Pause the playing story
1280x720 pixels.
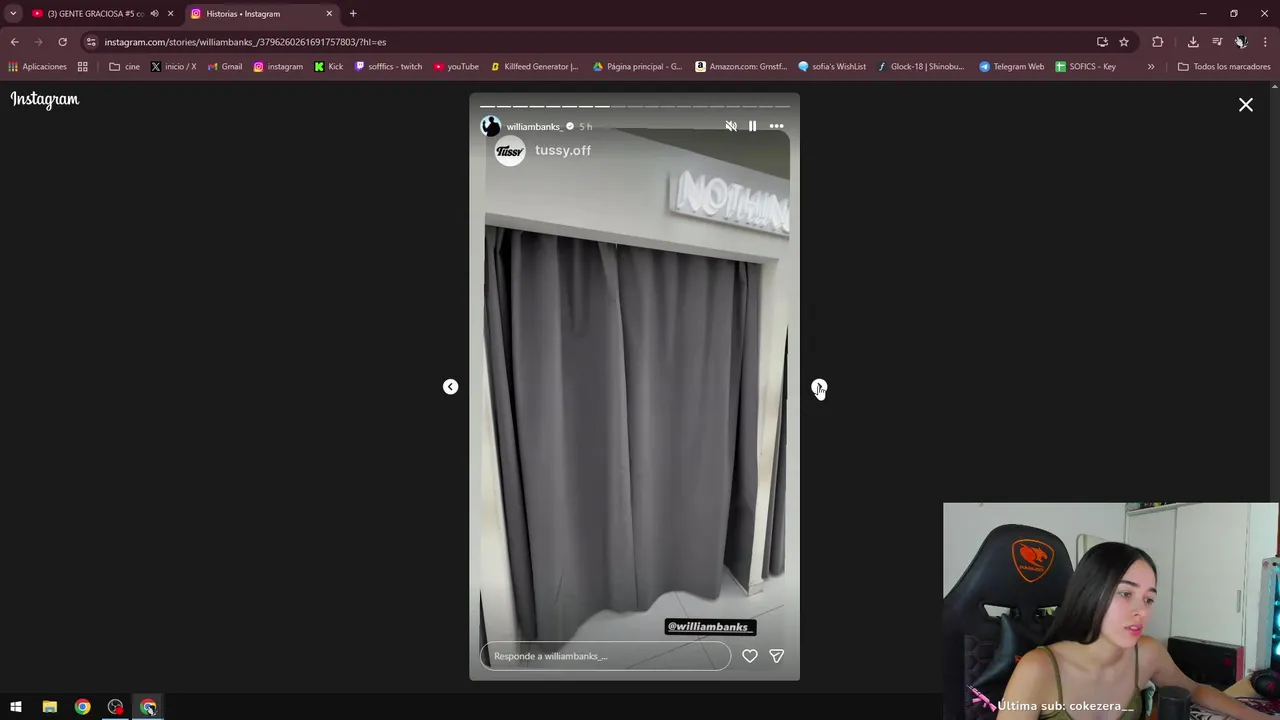coord(752,126)
